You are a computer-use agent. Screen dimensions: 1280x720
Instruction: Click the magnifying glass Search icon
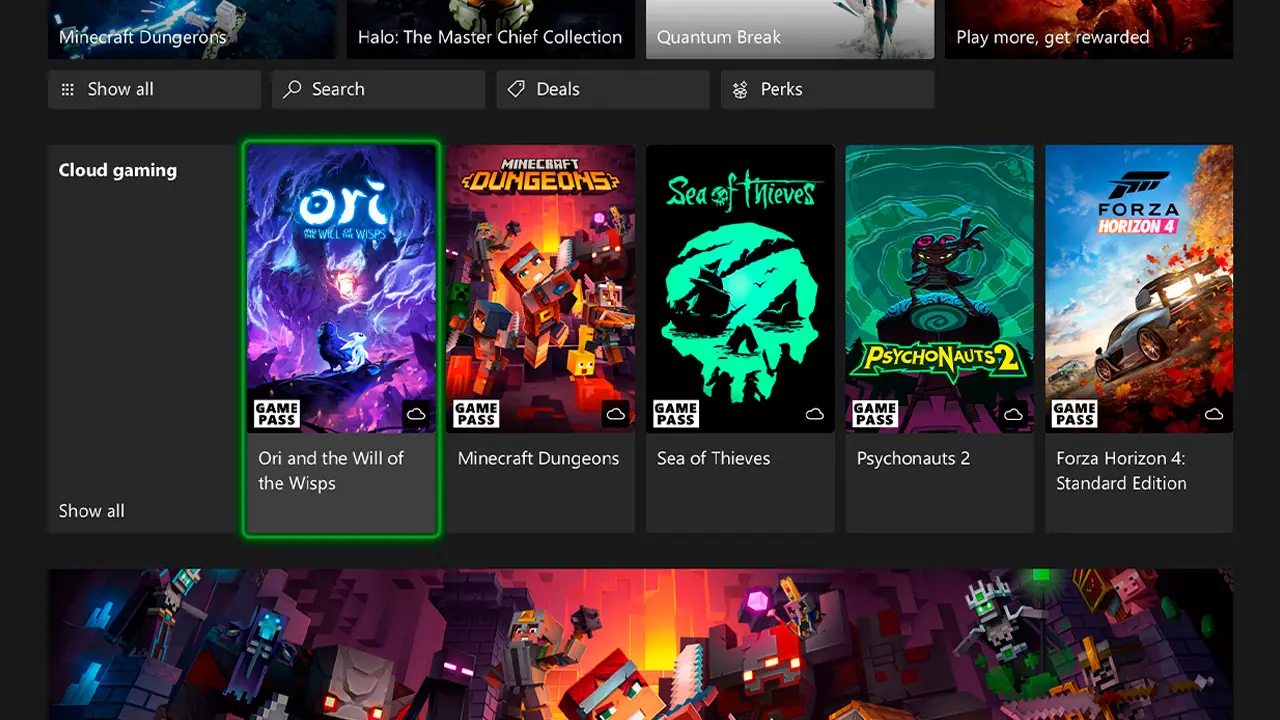coord(292,89)
